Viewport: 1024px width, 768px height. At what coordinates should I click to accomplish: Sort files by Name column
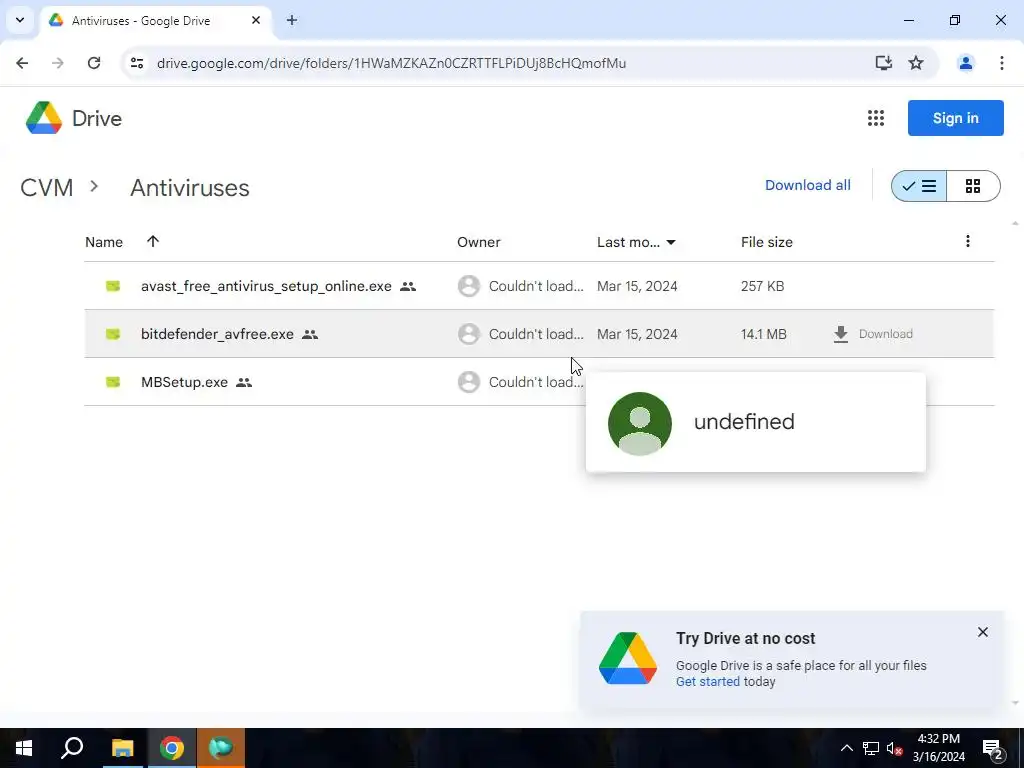[104, 242]
